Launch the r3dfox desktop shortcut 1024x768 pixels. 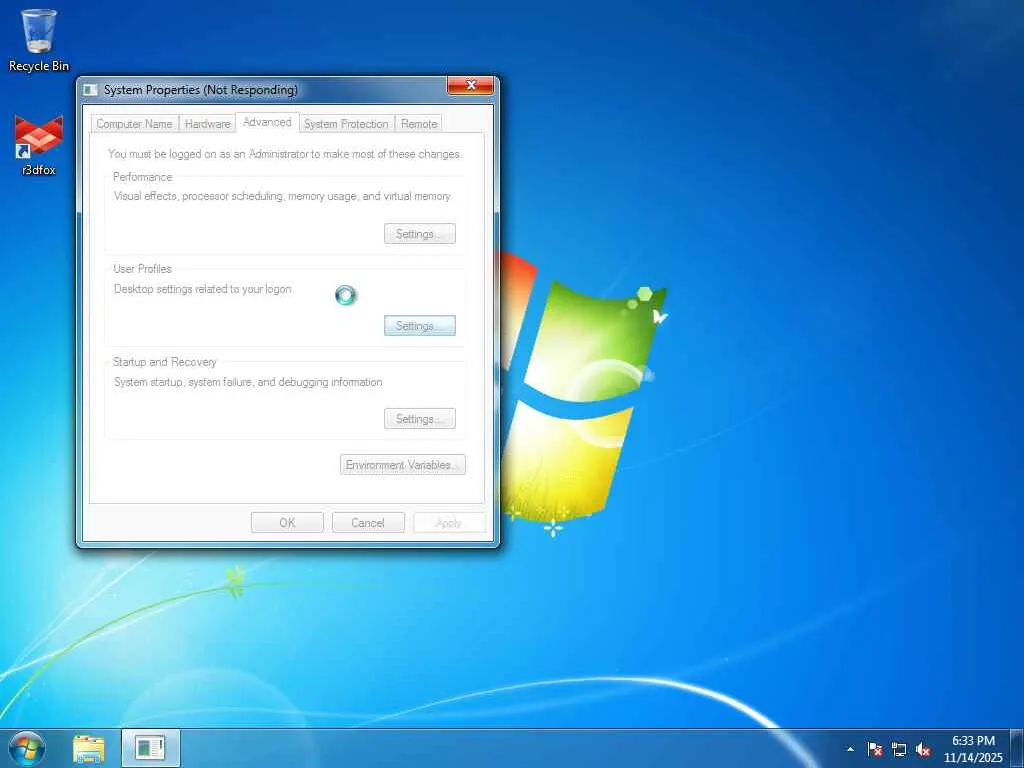point(39,145)
